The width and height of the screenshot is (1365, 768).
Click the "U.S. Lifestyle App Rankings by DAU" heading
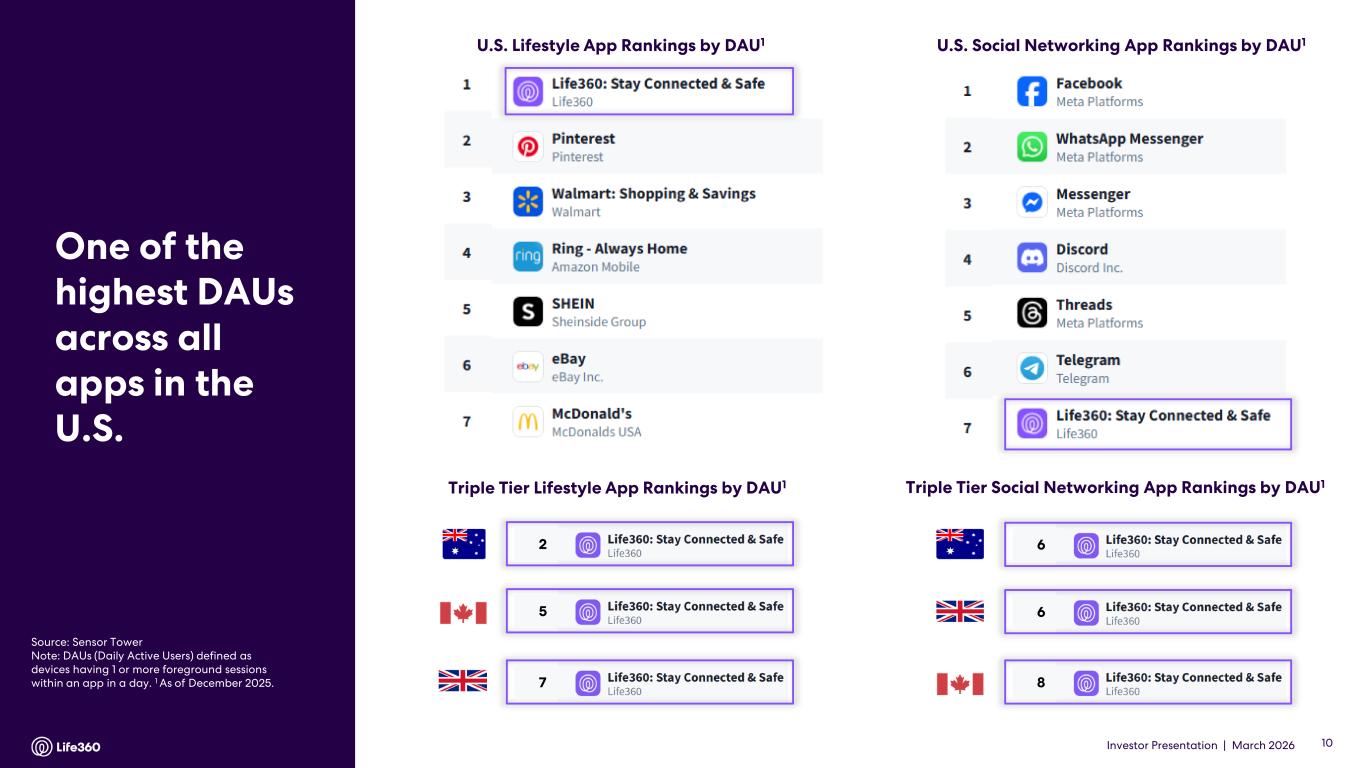[x=621, y=45]
